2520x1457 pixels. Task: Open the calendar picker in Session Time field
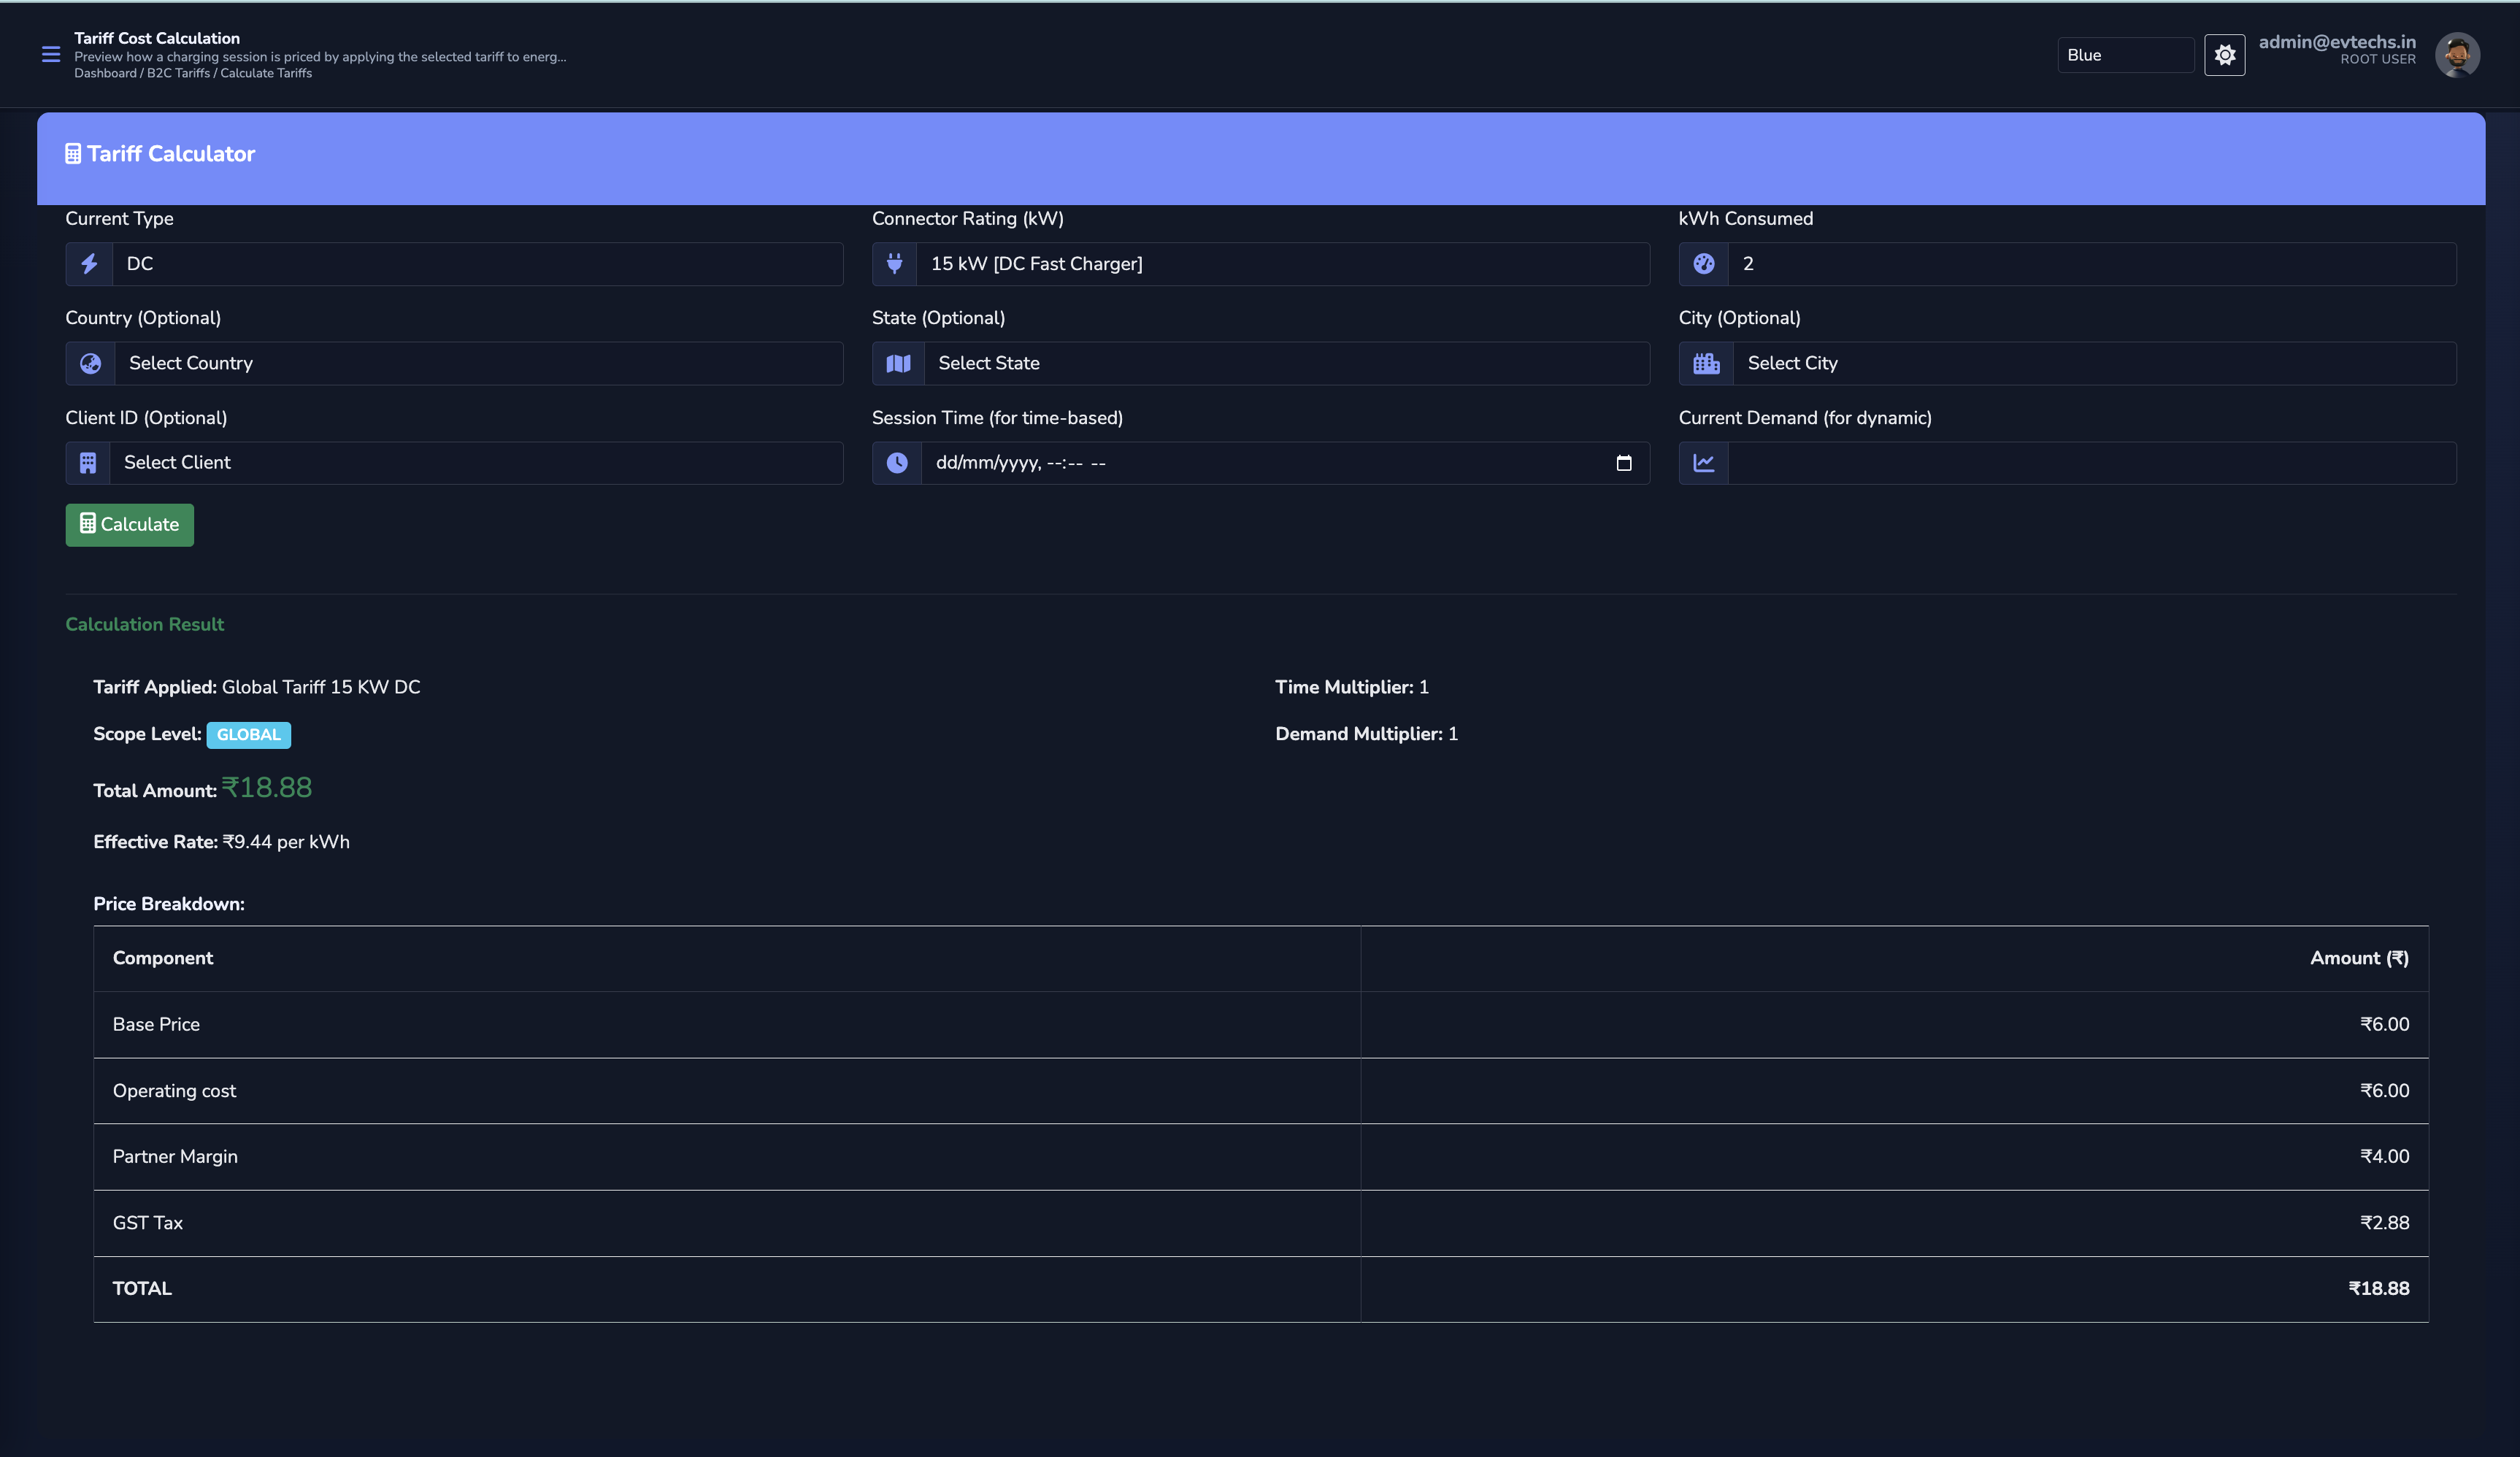(x=1624, y=462)
